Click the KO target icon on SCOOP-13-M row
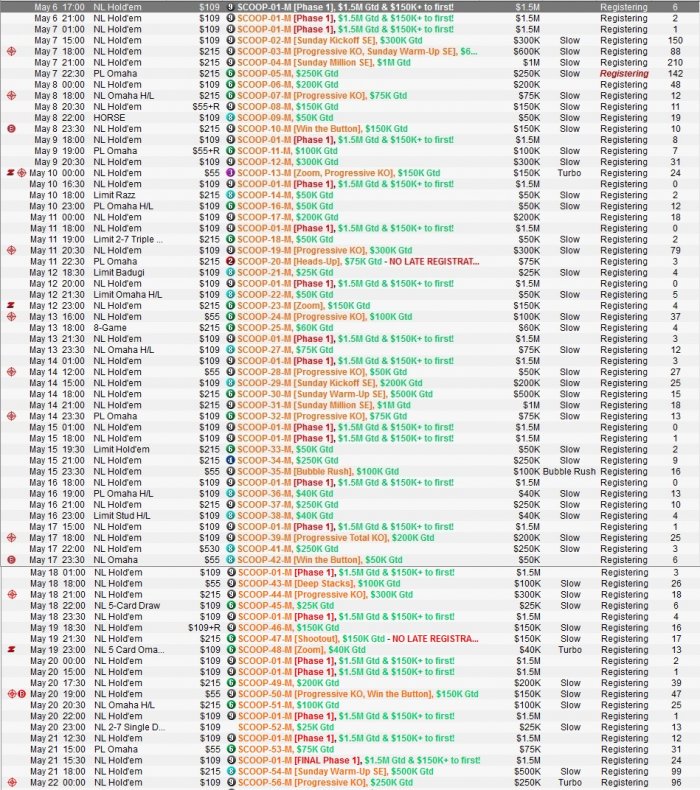Screen dimensions: 700x790 21,173
